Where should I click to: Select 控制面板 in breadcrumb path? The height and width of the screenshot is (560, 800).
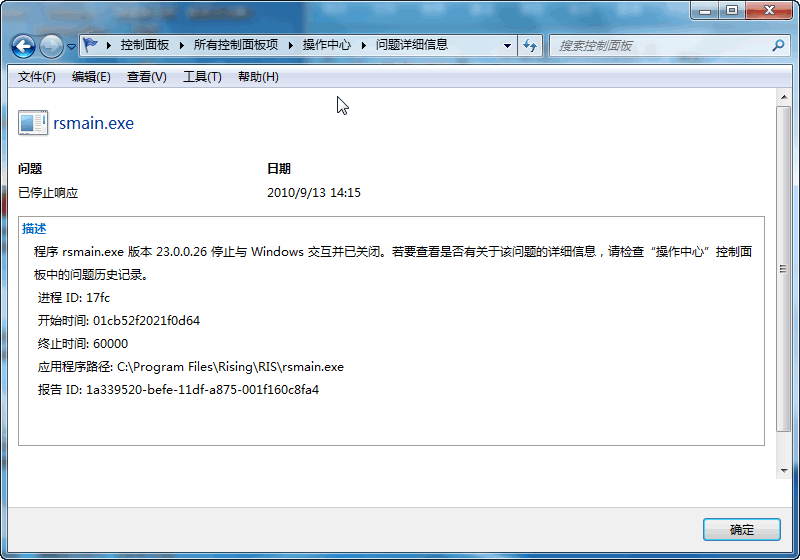click(144, 45)
